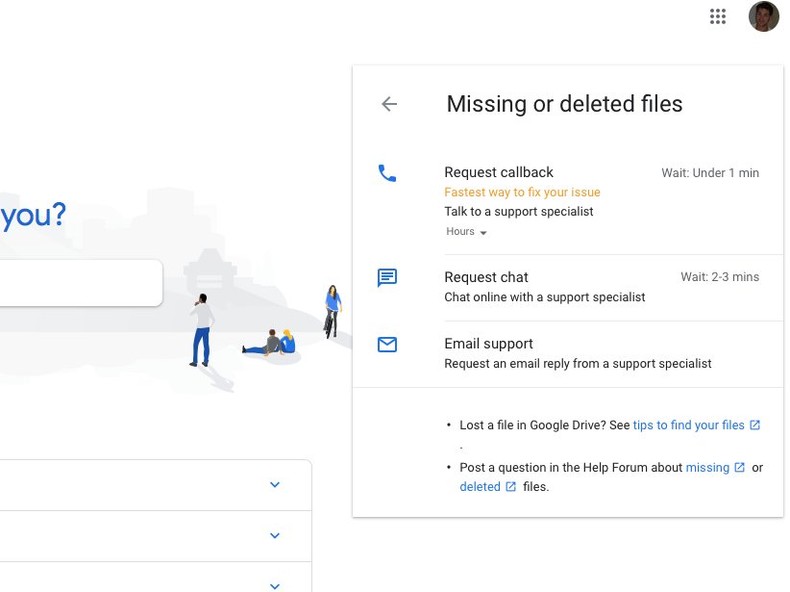The image size is (790, 592).
Task: Expand the Hours dropdown
Action: click(467, 232)
